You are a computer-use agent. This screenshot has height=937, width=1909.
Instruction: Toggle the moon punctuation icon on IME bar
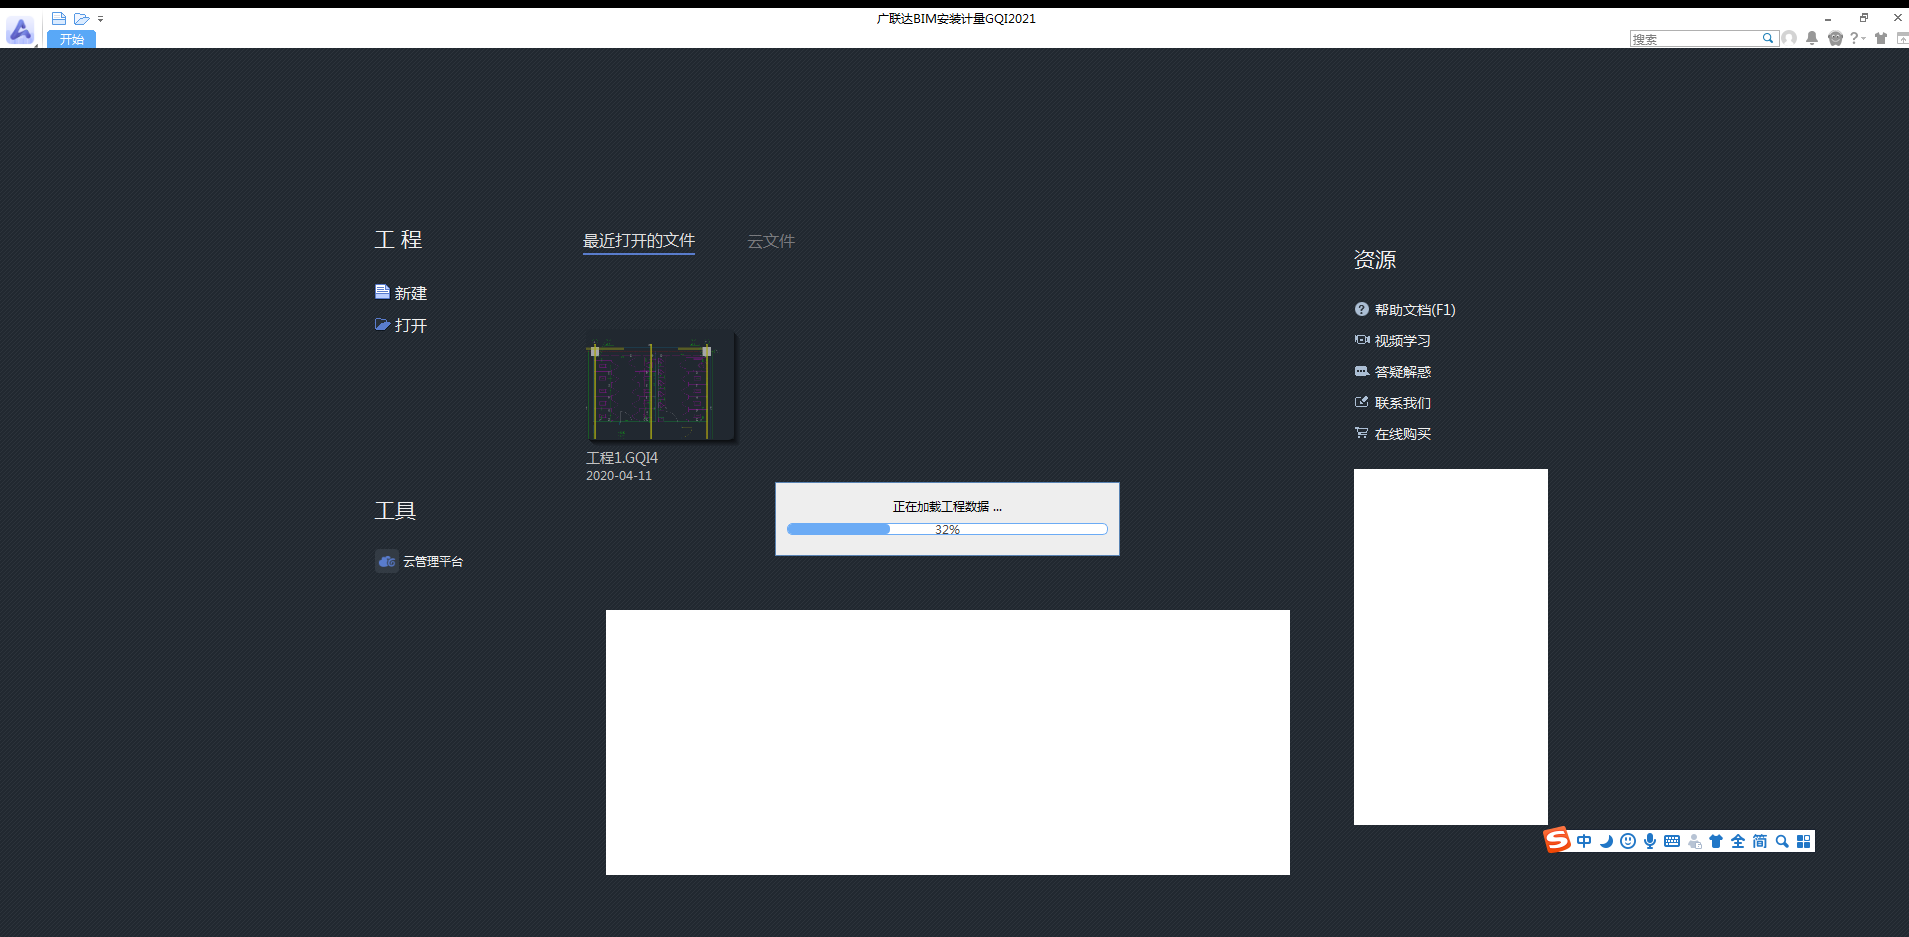pyautogui.click(x=1606, y=841)
